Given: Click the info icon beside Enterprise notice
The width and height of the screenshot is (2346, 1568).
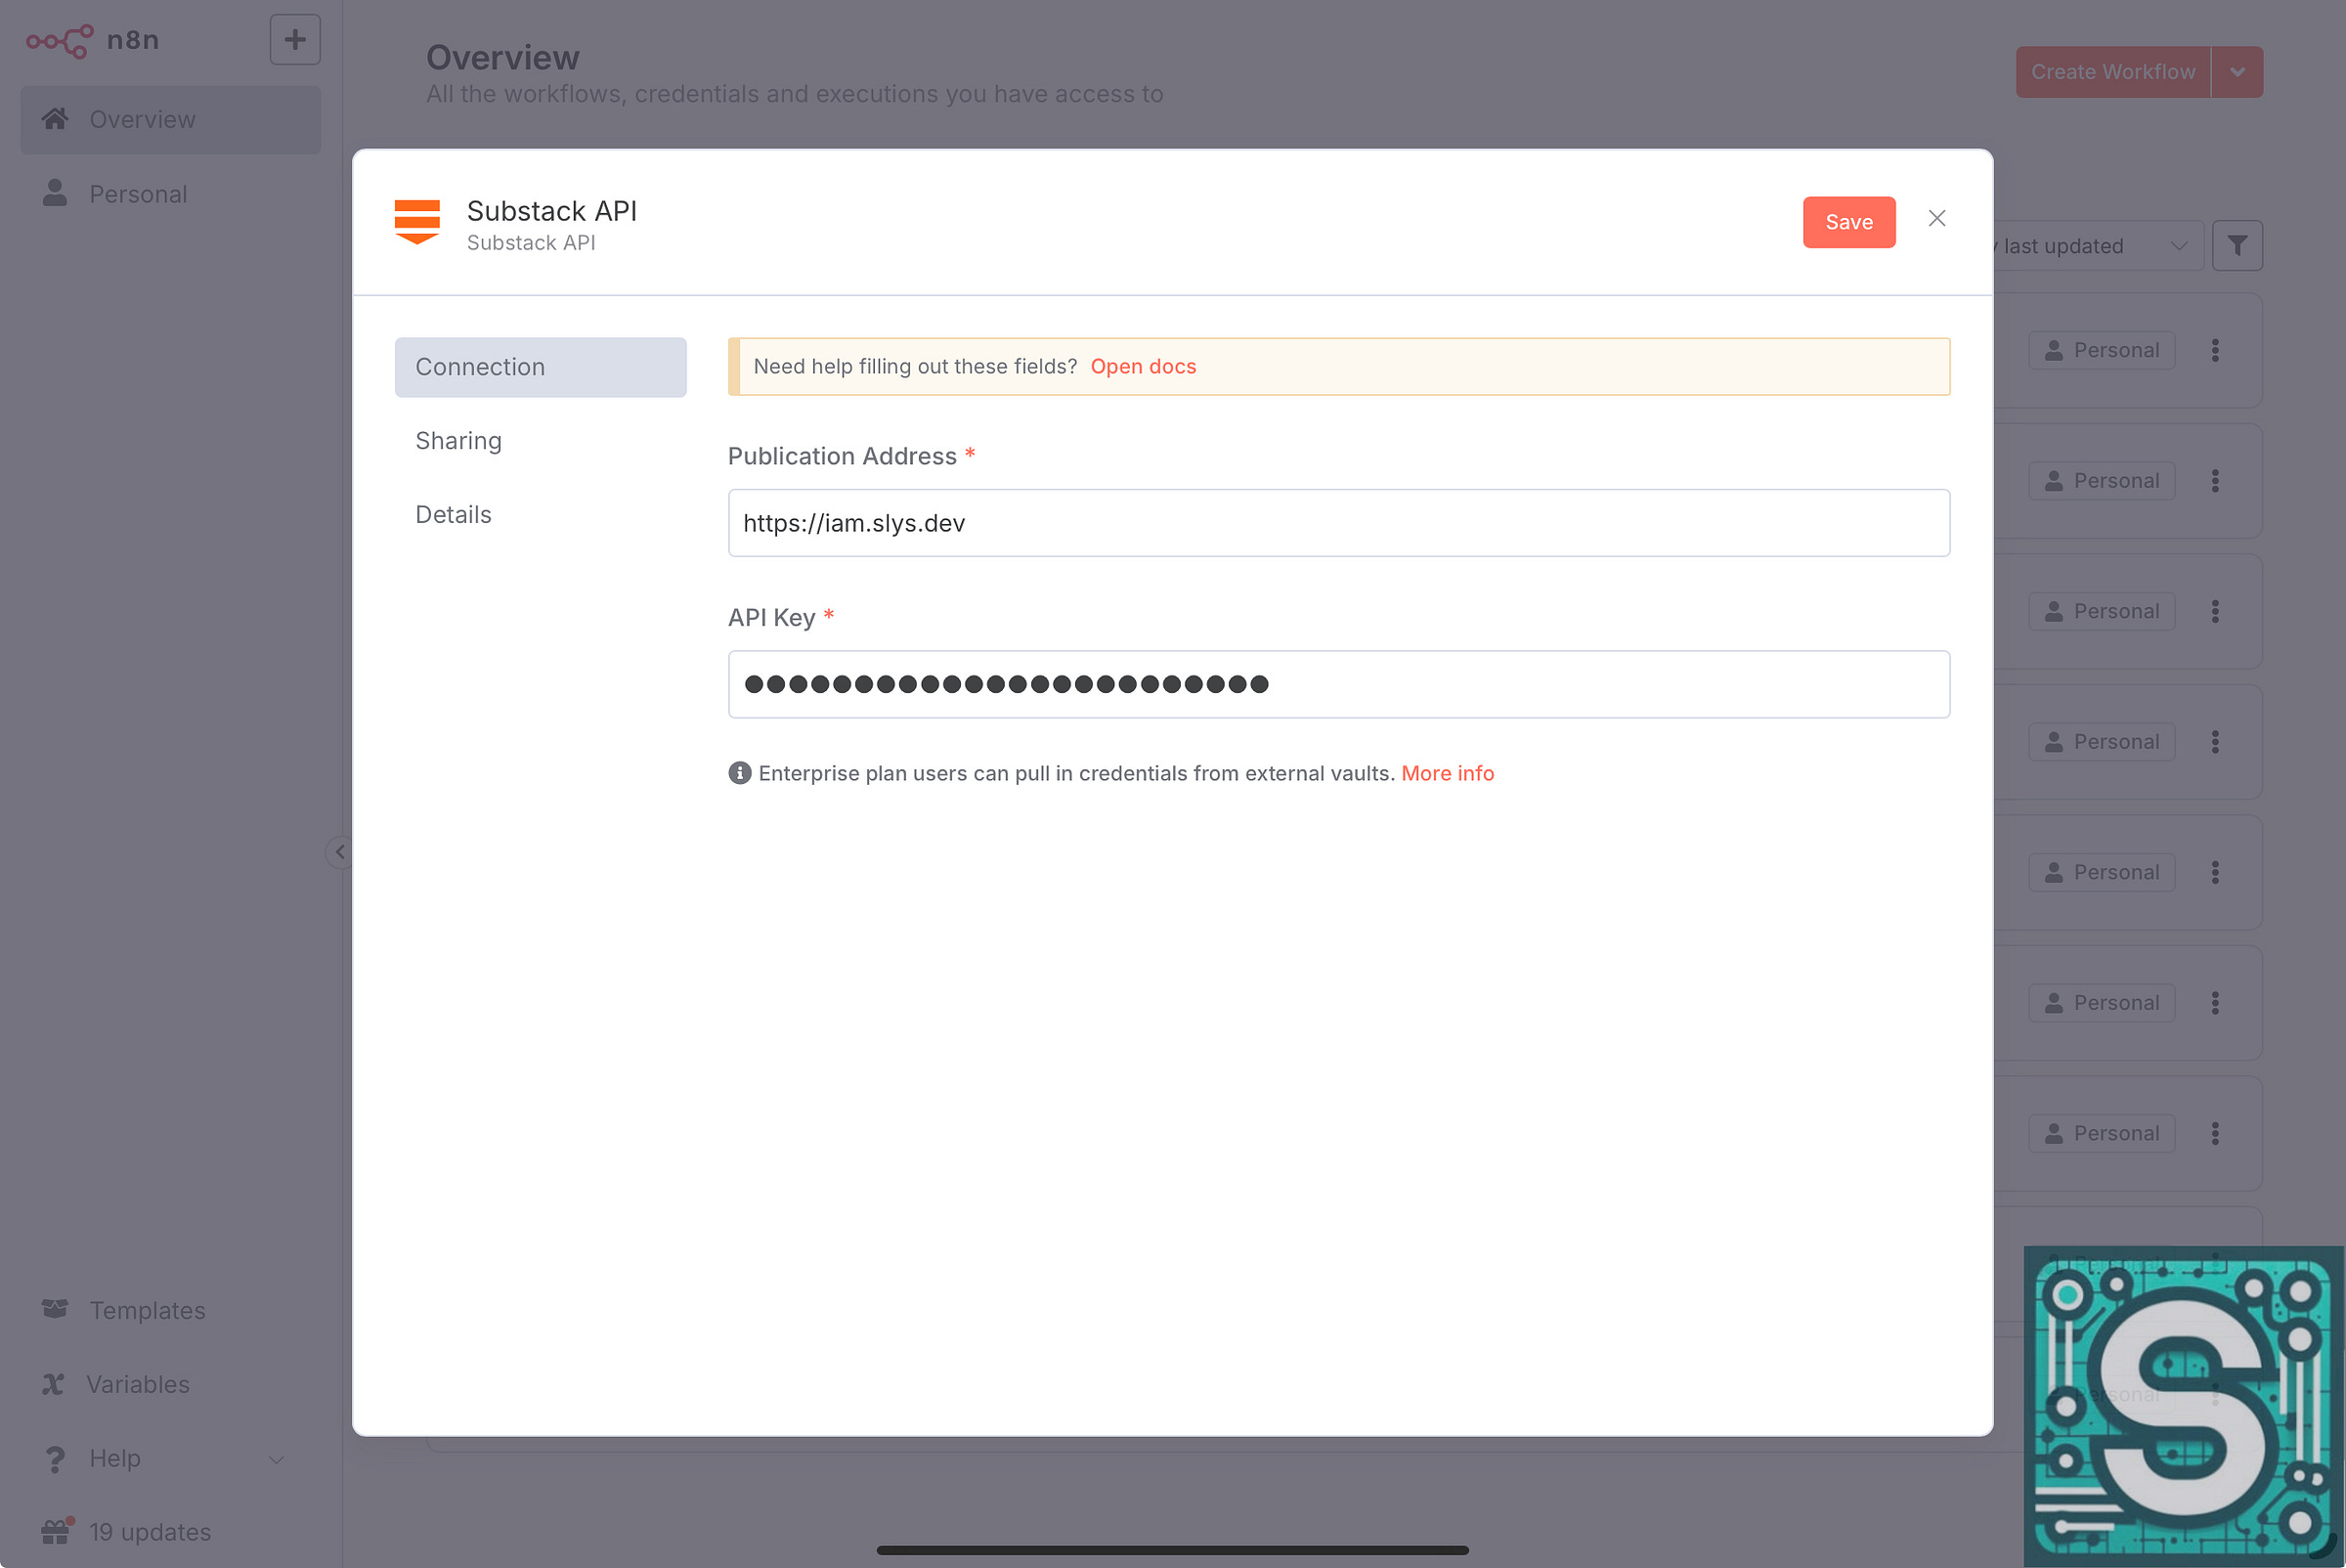Looking at the screenshot, I should (739, 773).
